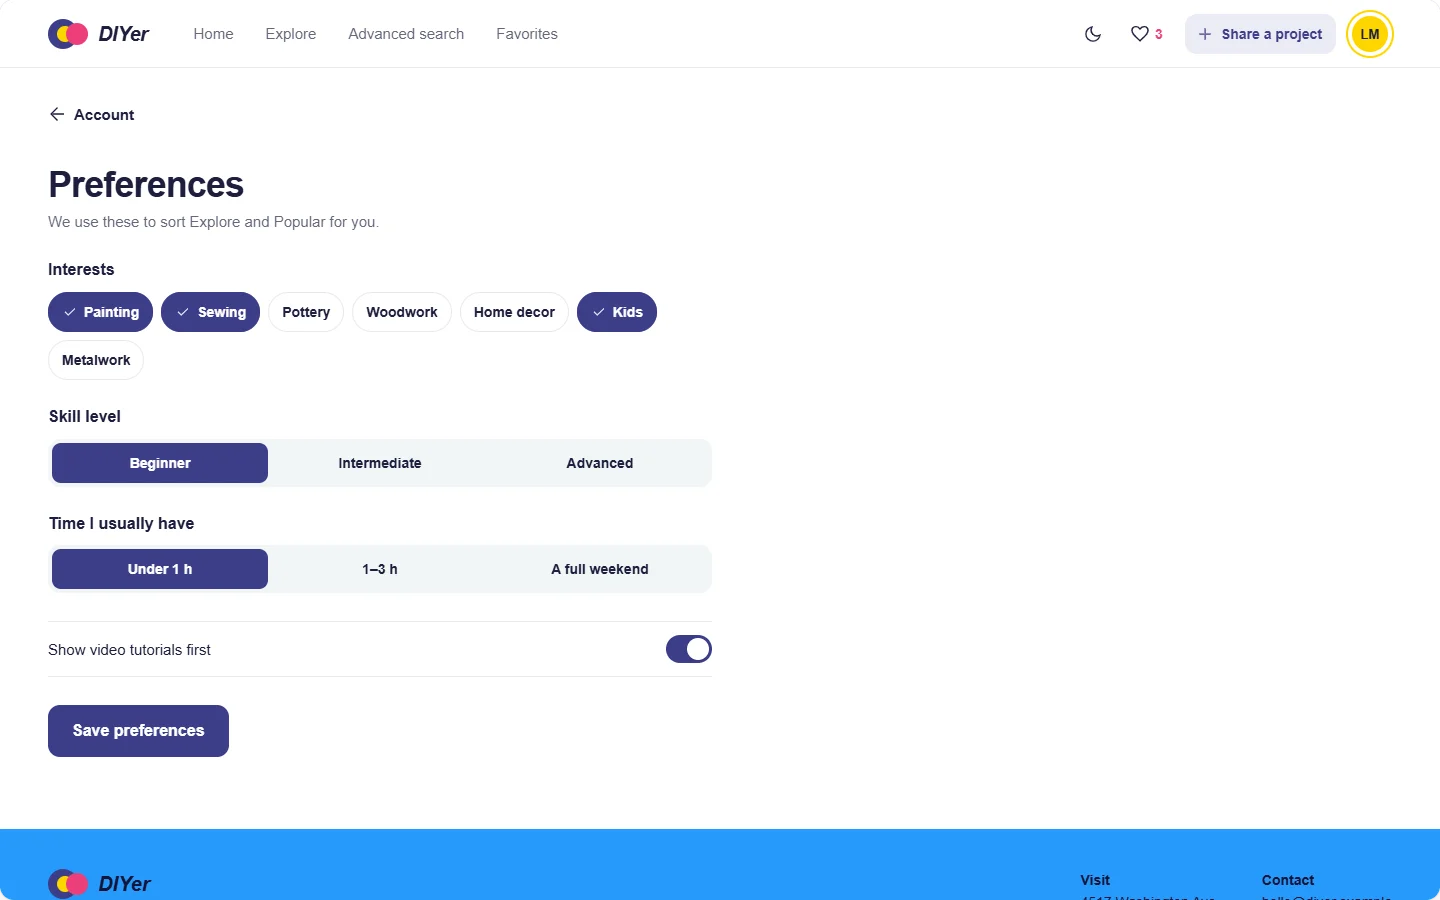Click the back arrow next to Account
Screen dimensions: 1440x900
[x=57, y=114]
